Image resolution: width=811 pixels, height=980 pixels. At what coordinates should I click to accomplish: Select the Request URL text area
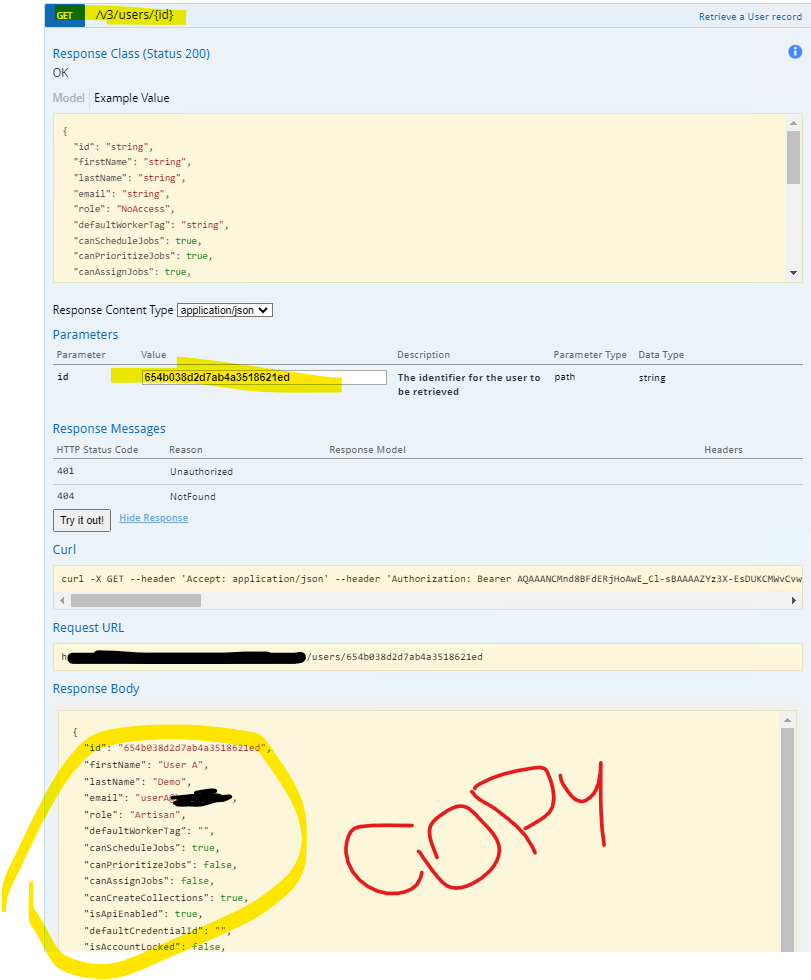(400, 657)
